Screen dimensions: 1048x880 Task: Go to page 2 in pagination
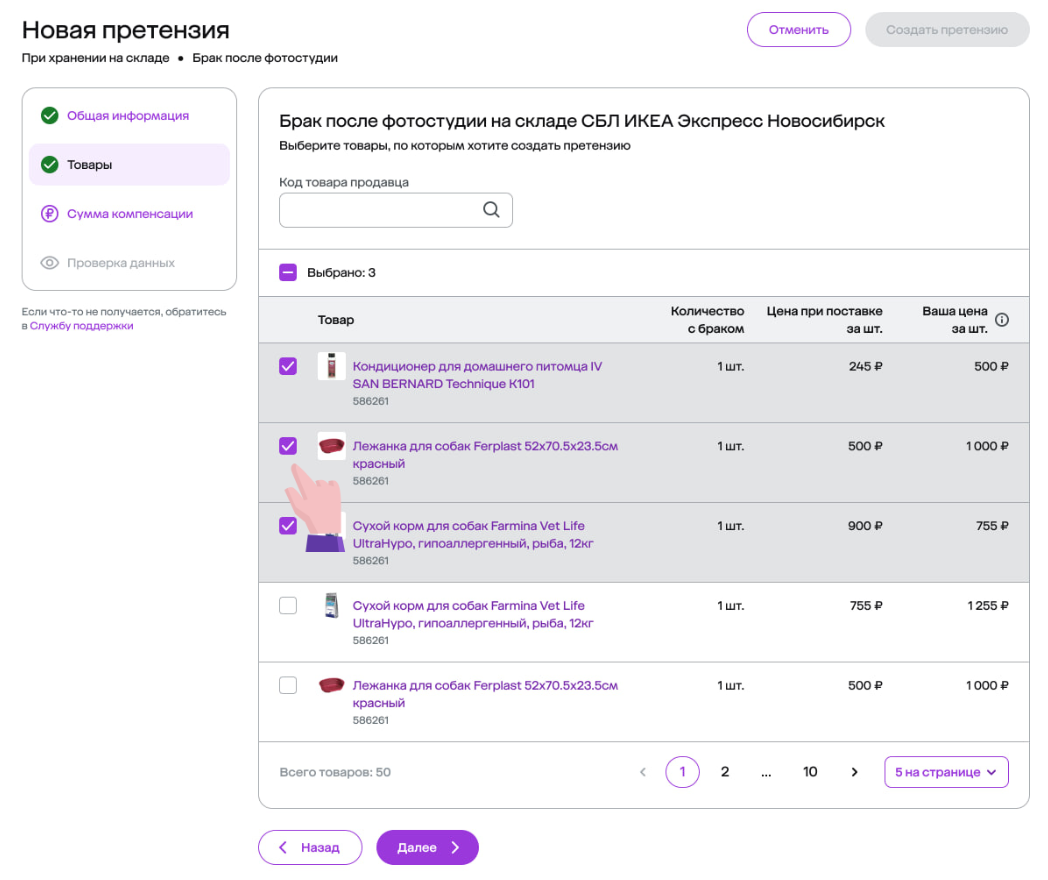coord(725,772)
